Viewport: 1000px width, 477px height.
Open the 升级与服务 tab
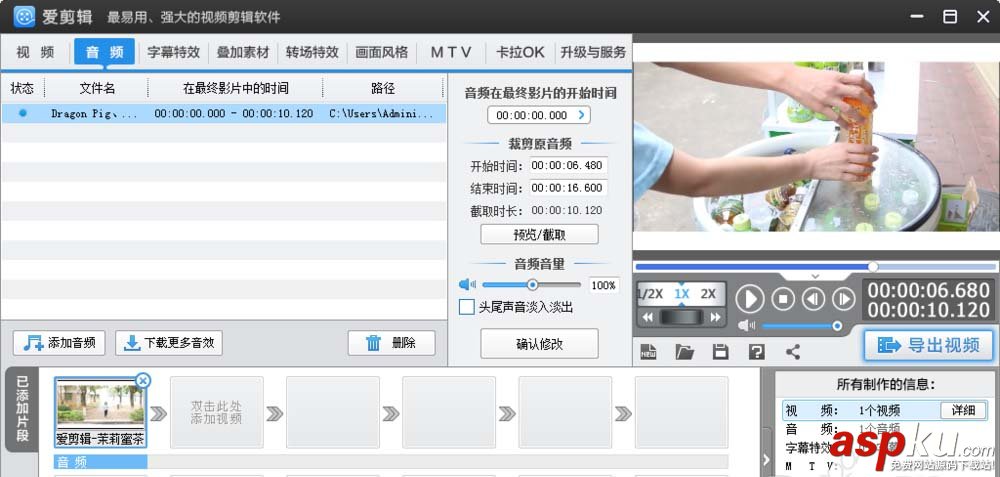[592, 52]
